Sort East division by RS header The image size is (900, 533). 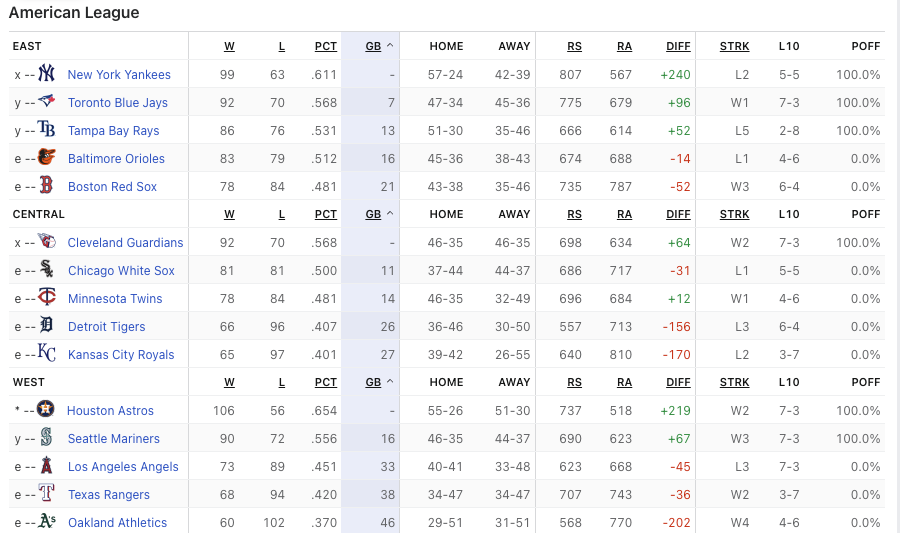(574, 46)
